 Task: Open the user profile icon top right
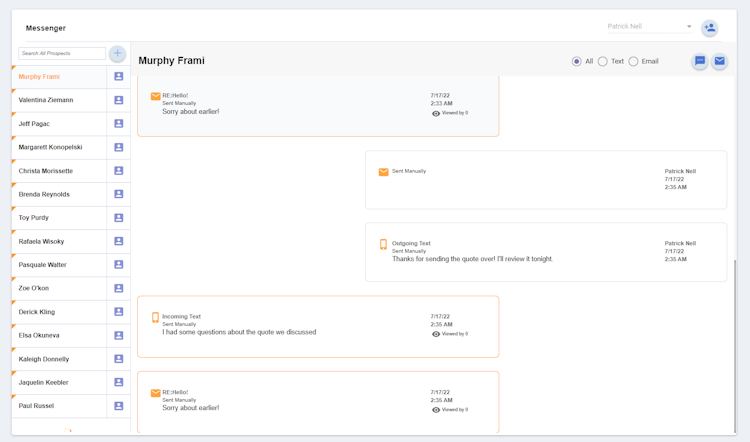pyautogui.click(x=709, y=28)
